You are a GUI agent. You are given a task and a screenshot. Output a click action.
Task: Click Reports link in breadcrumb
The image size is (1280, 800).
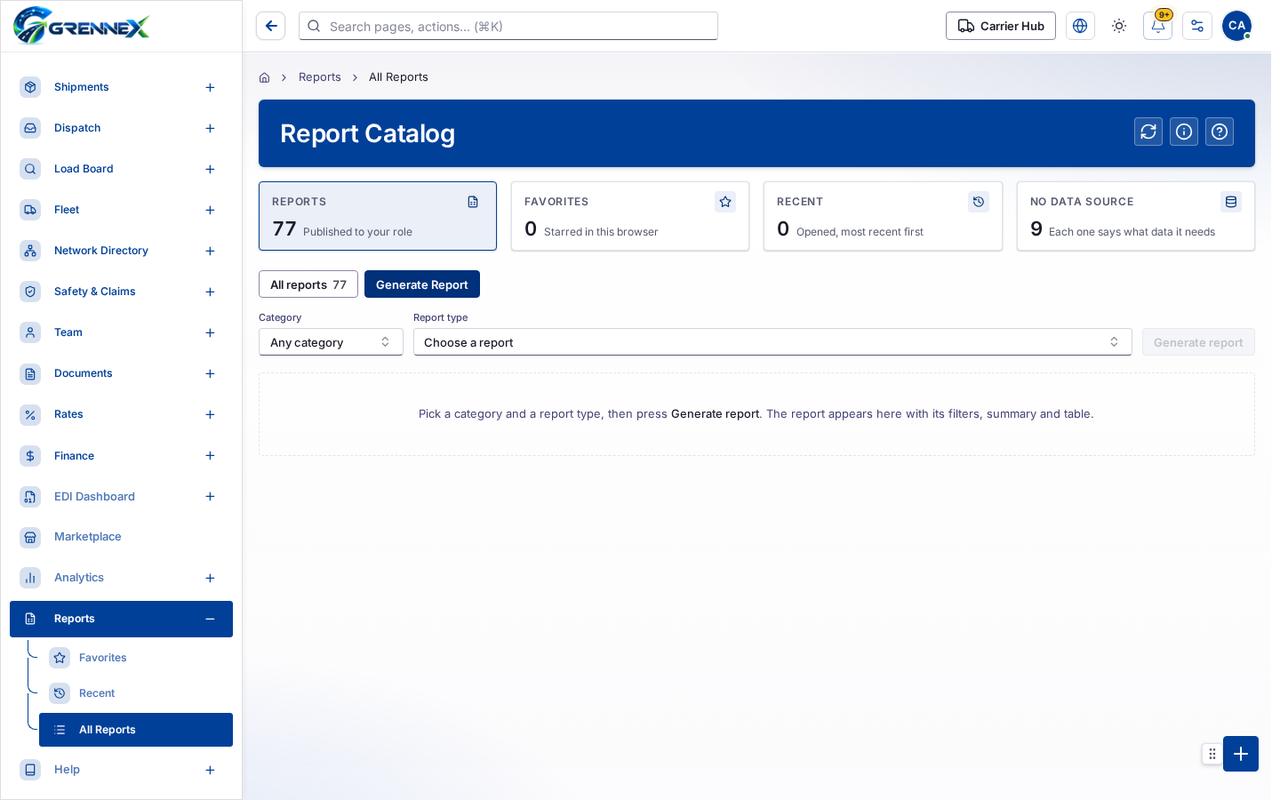[320, 77]
